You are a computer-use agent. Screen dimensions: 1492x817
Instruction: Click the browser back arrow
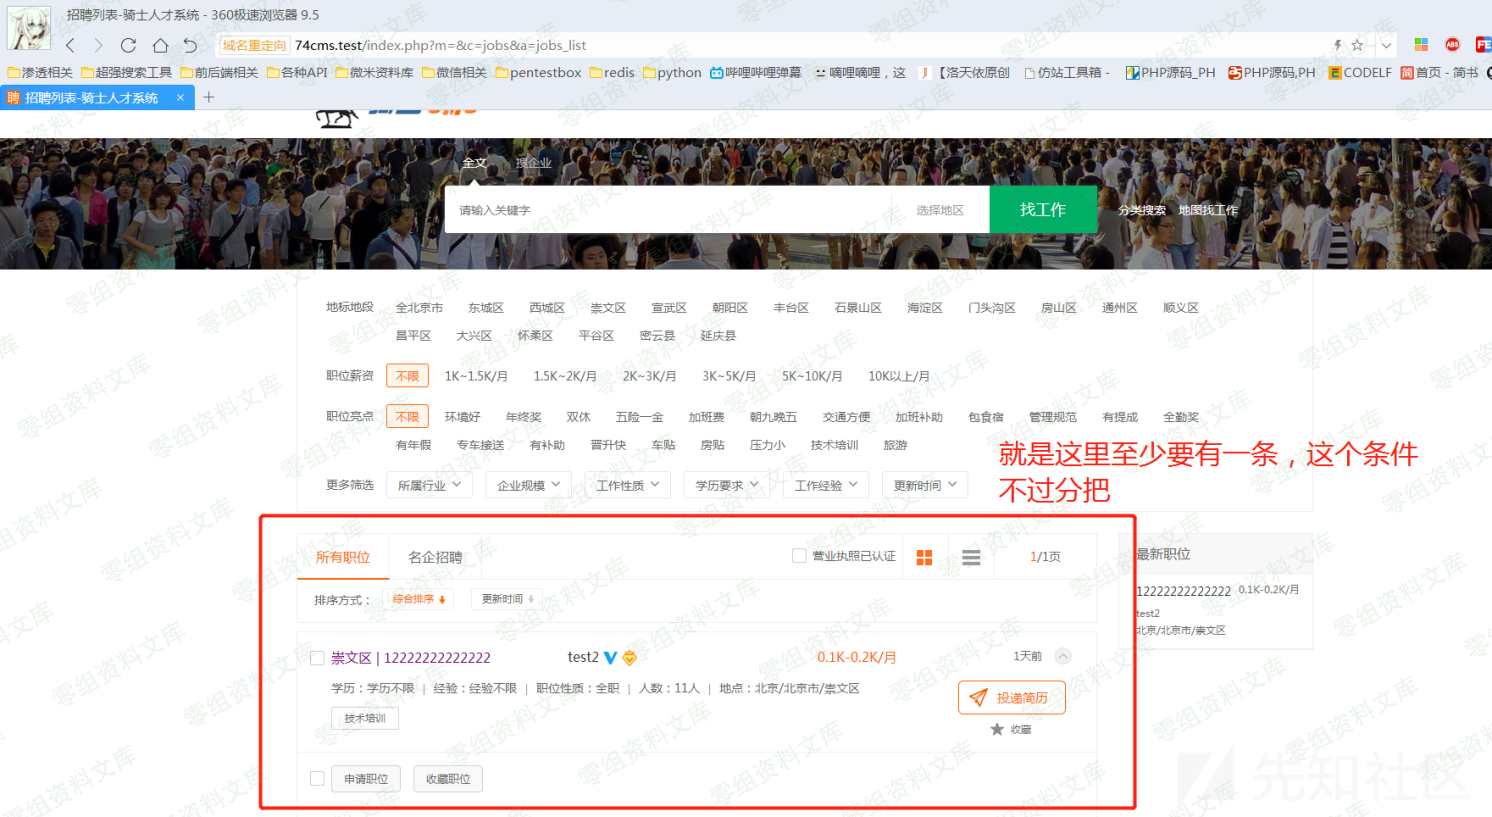[x=70, y=45]
